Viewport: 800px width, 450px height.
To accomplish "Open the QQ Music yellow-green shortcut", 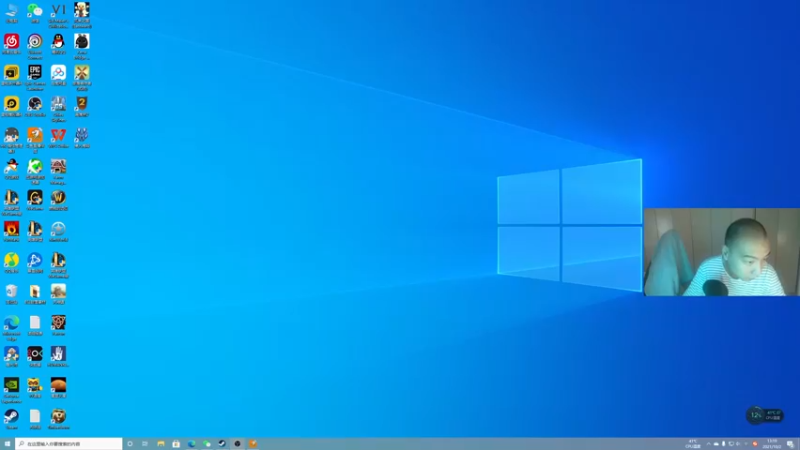I will (x=11, y=262).
